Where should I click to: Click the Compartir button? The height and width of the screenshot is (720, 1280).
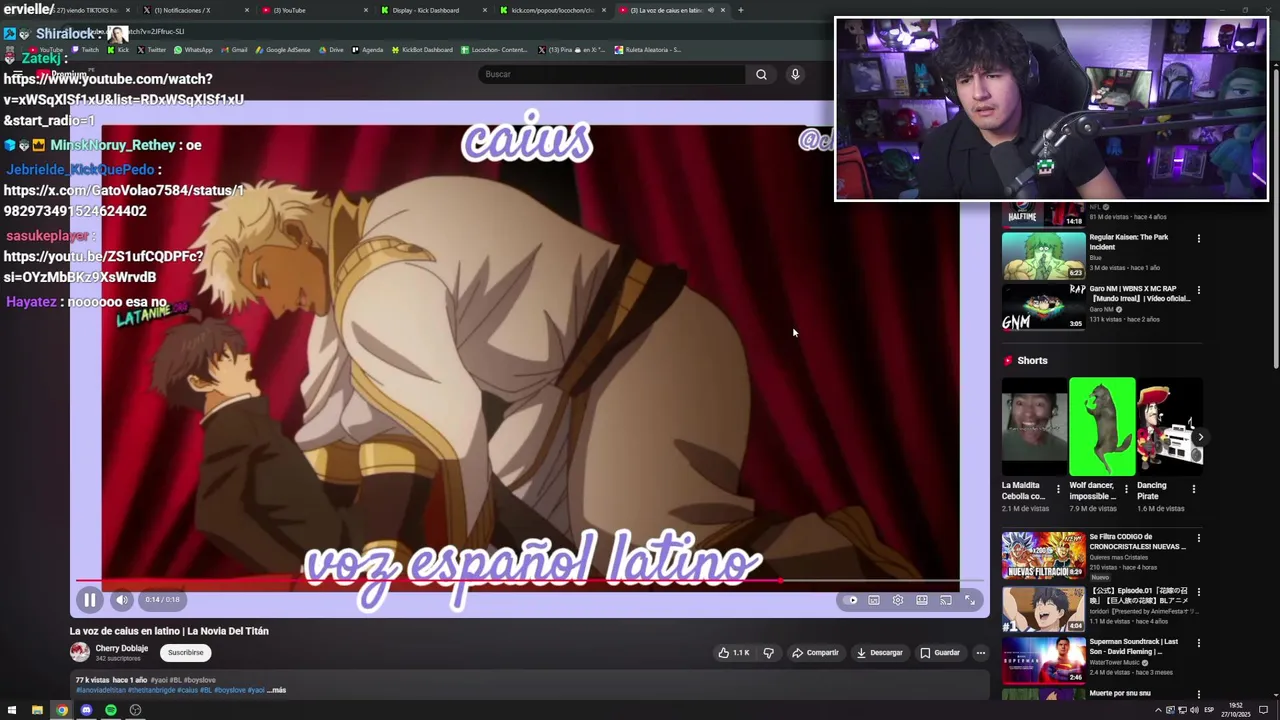[815, 653]
